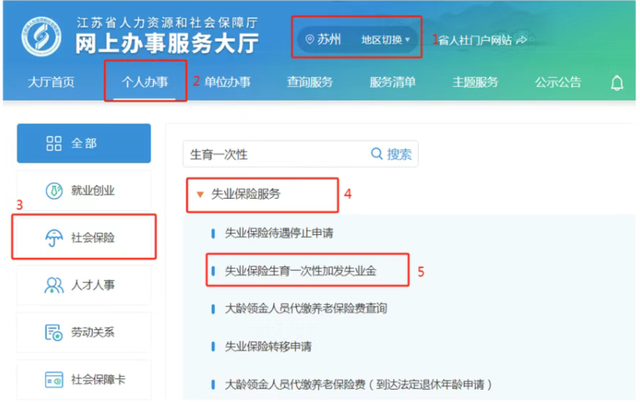This screenshot has width=640, height=402.
Task: Collapse the 失业保险服务 section
Action: pos(201,195)
